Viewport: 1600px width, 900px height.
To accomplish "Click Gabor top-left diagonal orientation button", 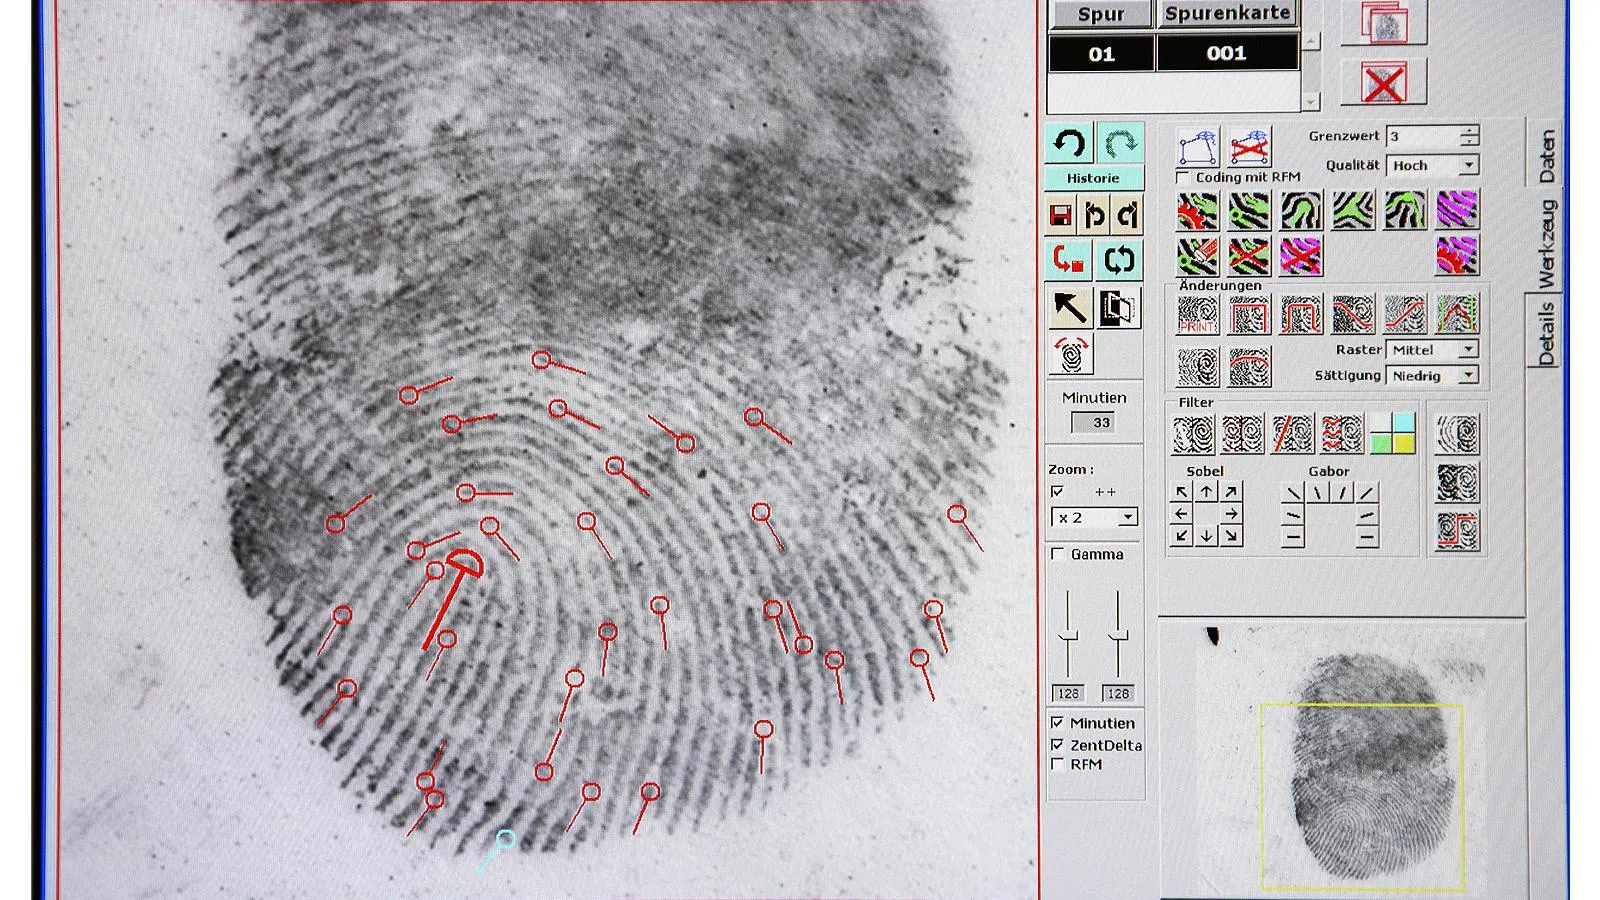I will [x=1294, y=492].
